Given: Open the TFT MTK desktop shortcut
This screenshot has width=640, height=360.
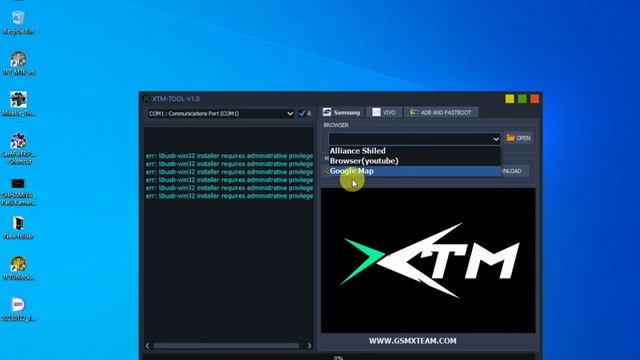Looking at the screenshot, I should coord(18,63).
